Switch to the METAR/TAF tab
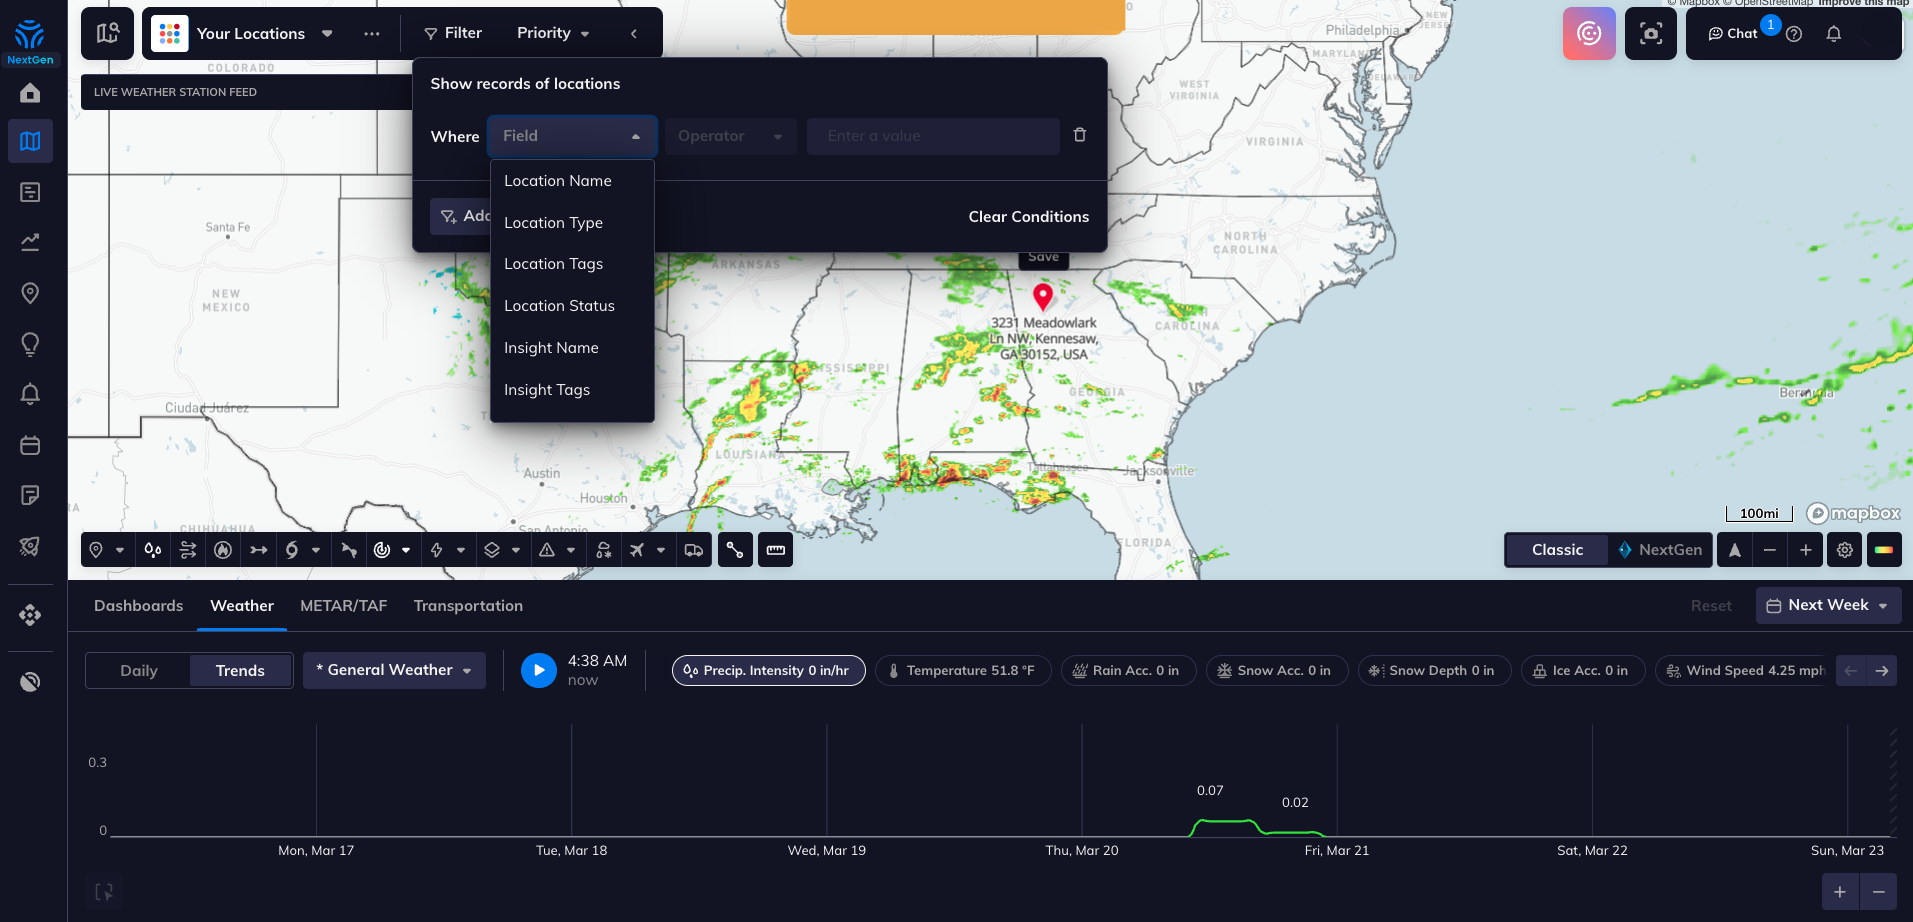 tap(343, 606)
